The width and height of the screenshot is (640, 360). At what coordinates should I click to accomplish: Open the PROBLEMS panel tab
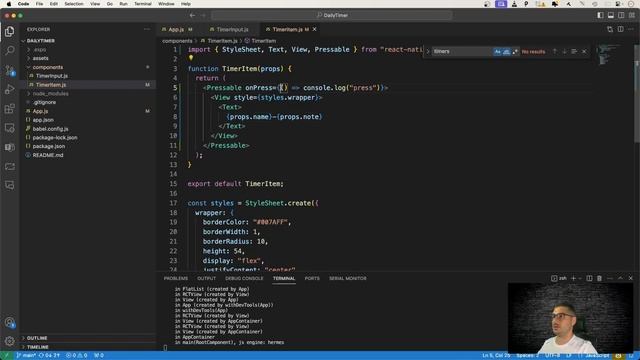[176, 278]
